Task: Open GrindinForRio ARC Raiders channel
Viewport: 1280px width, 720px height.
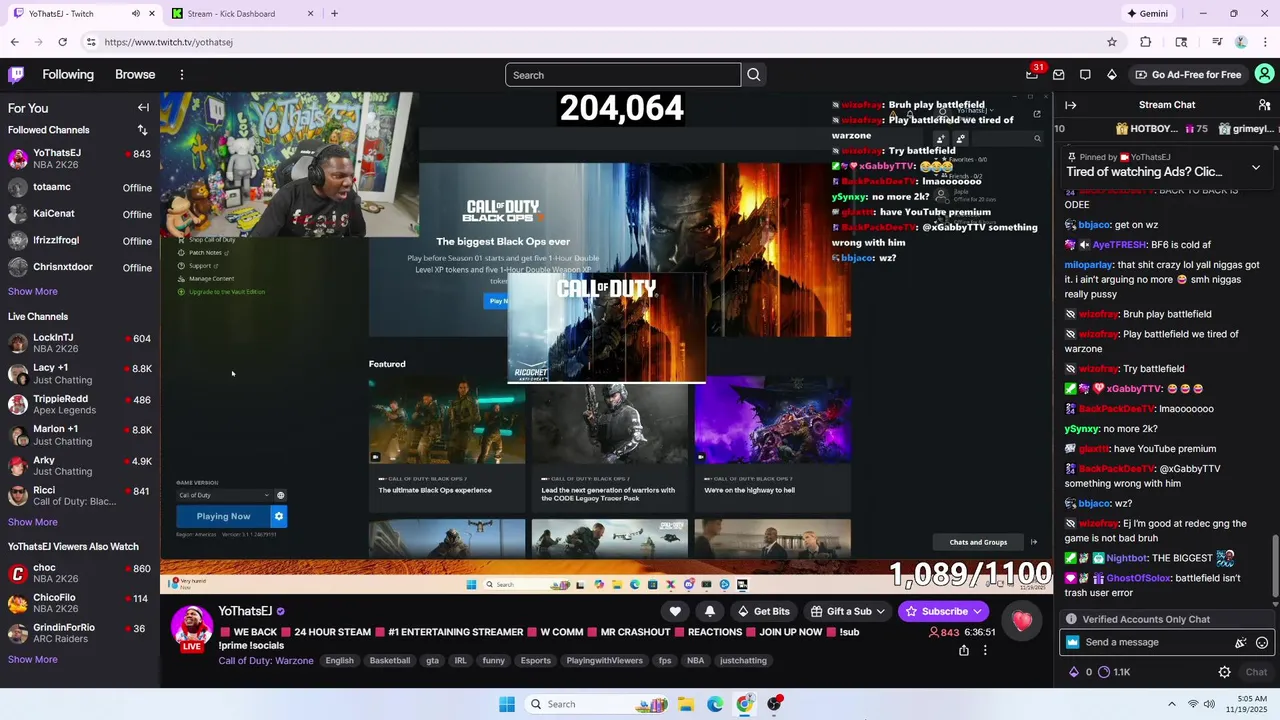Action: [80, 633]
